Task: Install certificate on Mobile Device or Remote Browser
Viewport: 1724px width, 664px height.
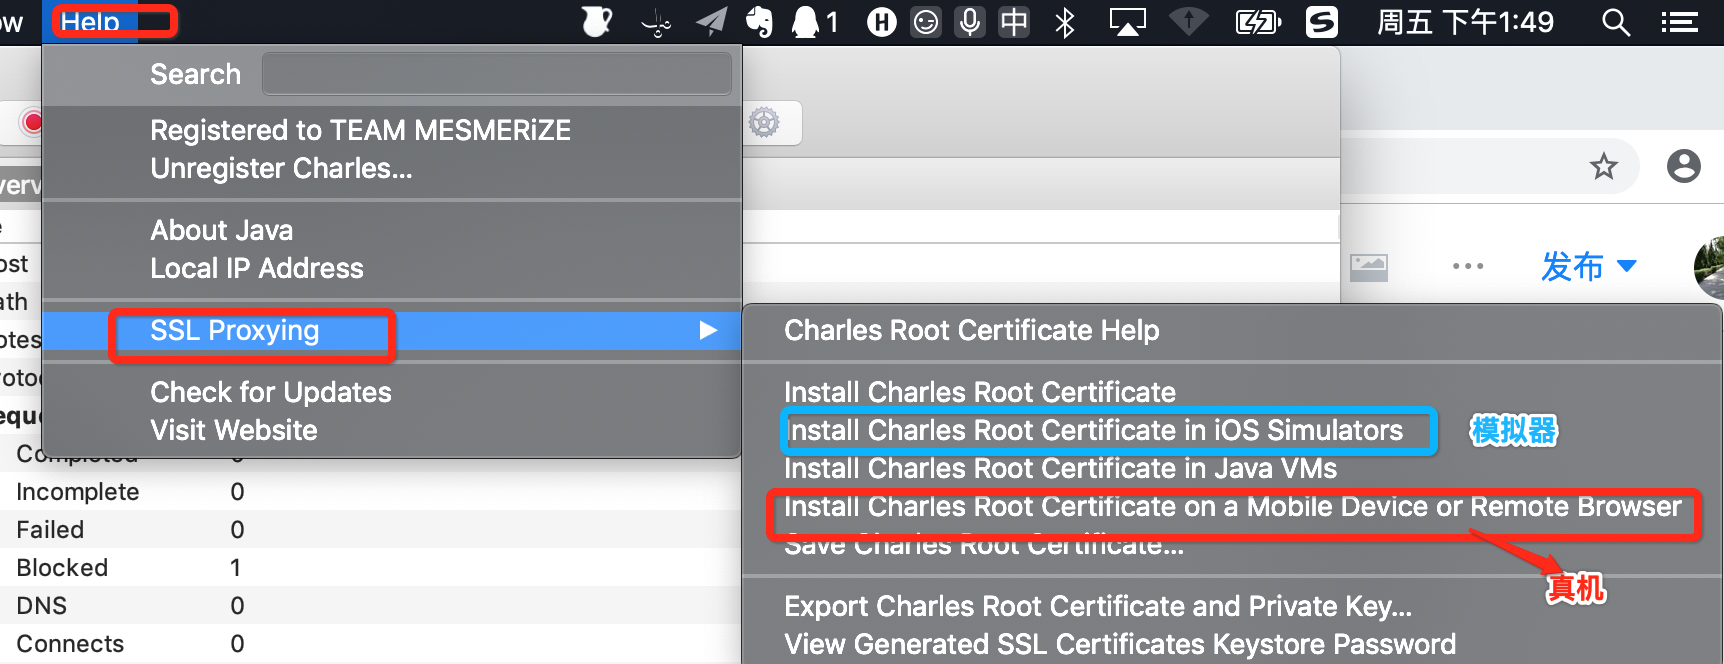Action: click(x=1233, y=506)
